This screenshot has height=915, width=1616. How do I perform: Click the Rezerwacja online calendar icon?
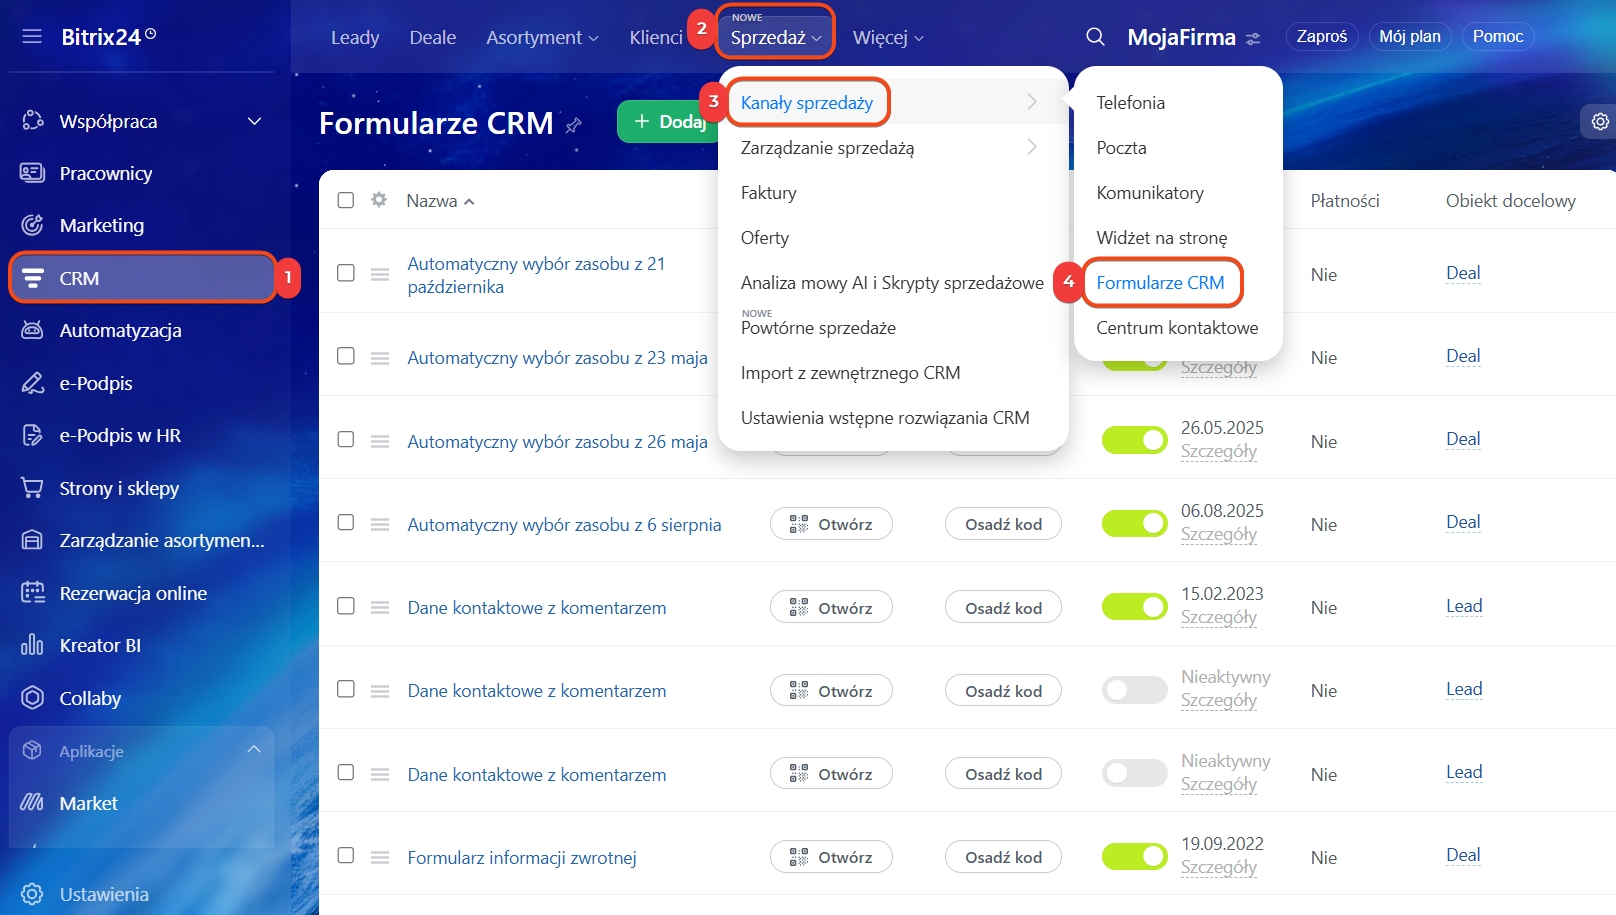(x=33, y=593)
